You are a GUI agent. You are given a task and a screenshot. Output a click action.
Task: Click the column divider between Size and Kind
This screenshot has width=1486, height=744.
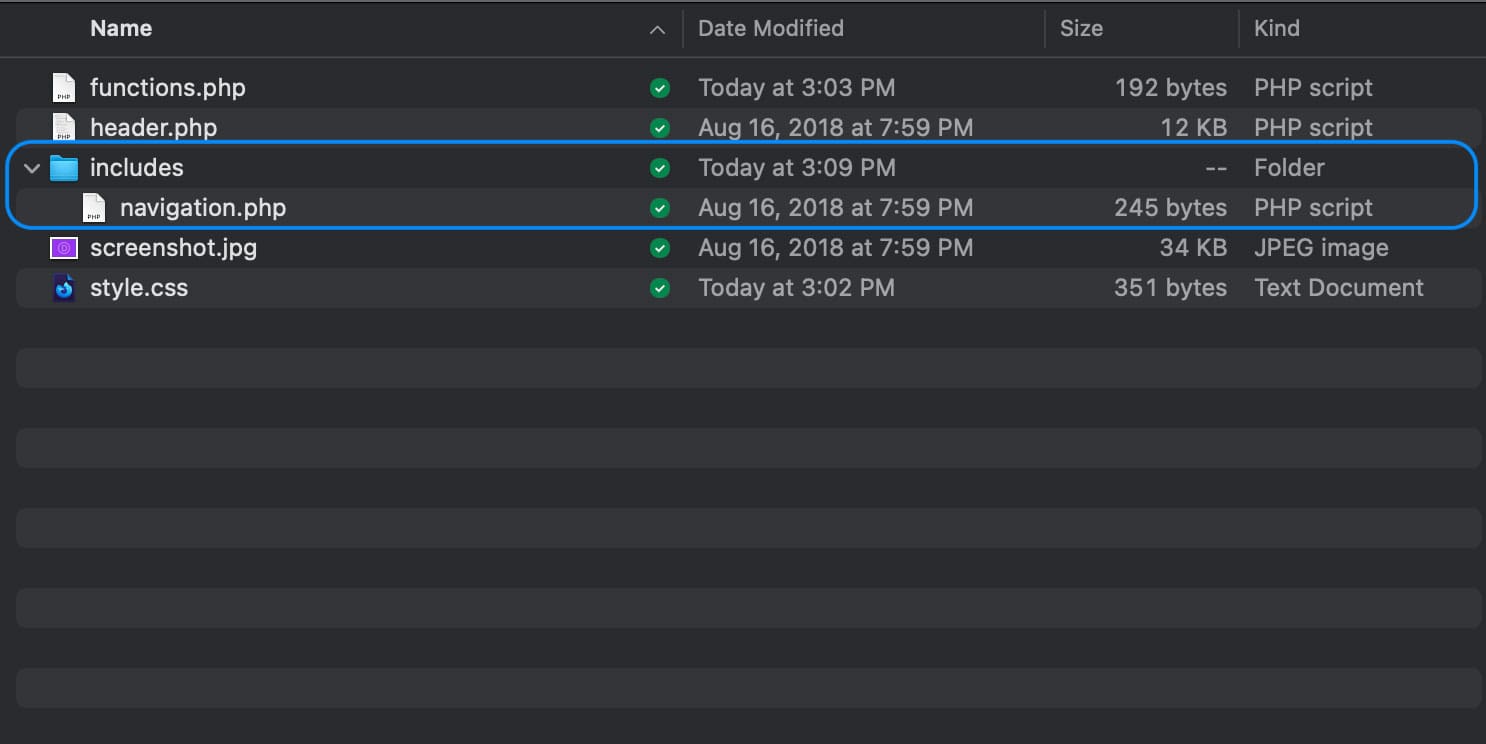click(x=1239, y=28)
